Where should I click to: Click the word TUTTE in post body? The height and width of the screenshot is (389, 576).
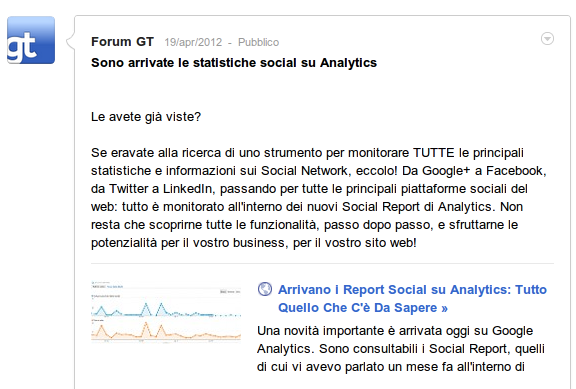pyautogui.click(x=433, y=153)
